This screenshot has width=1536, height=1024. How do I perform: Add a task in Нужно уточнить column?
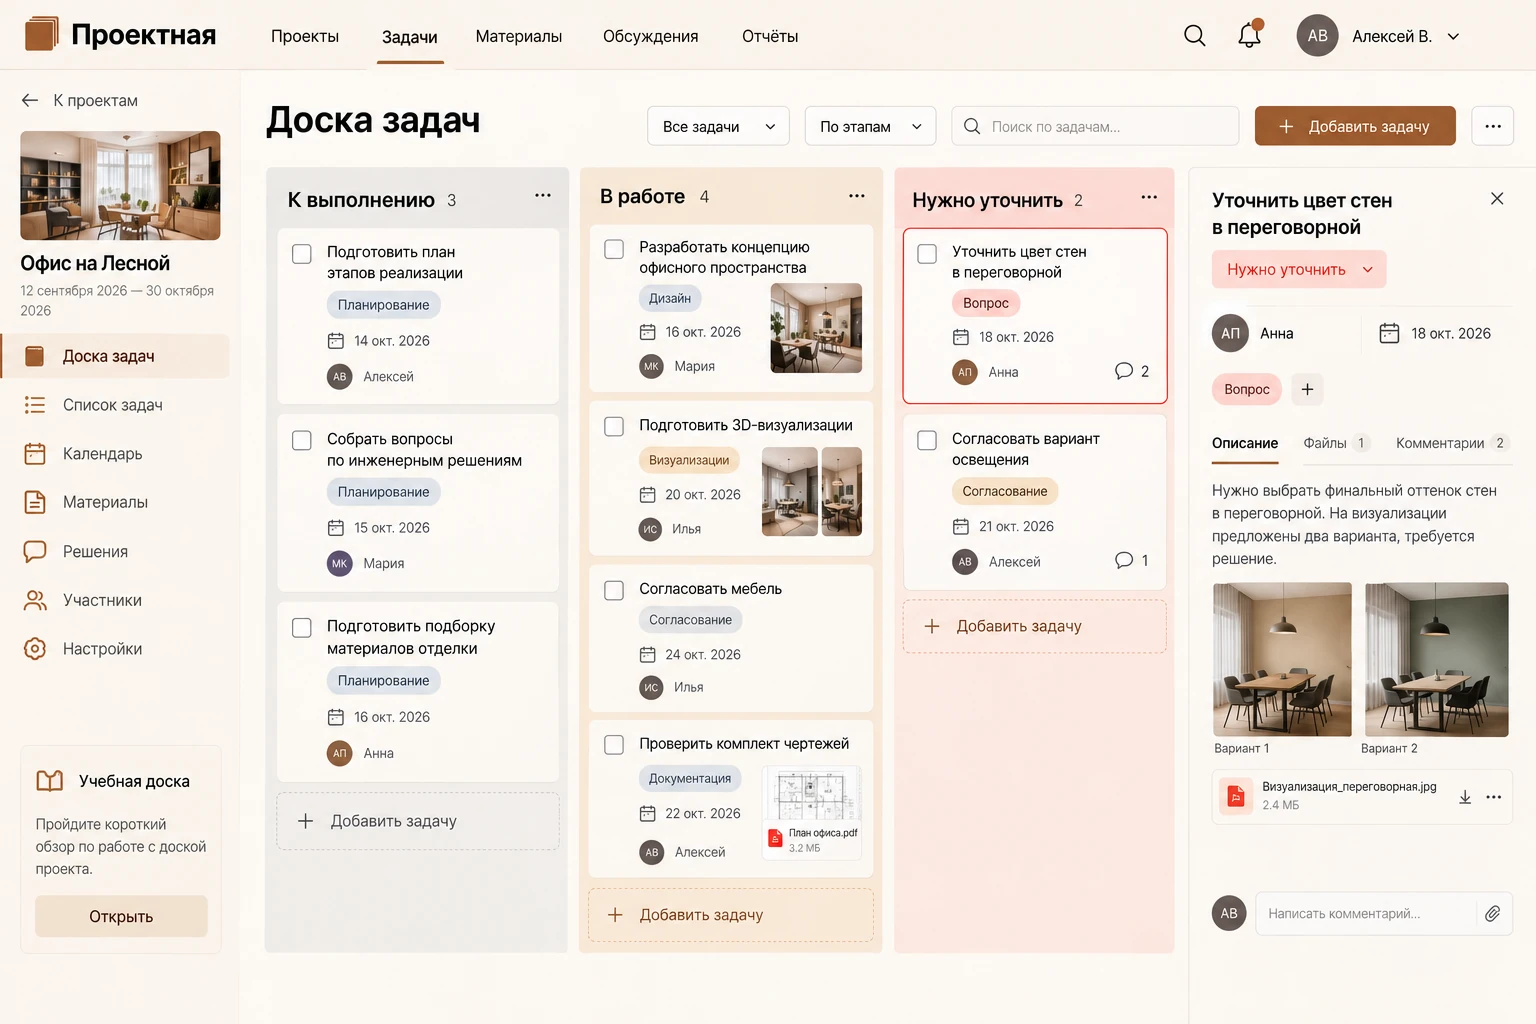click(x=1035, y=626)
